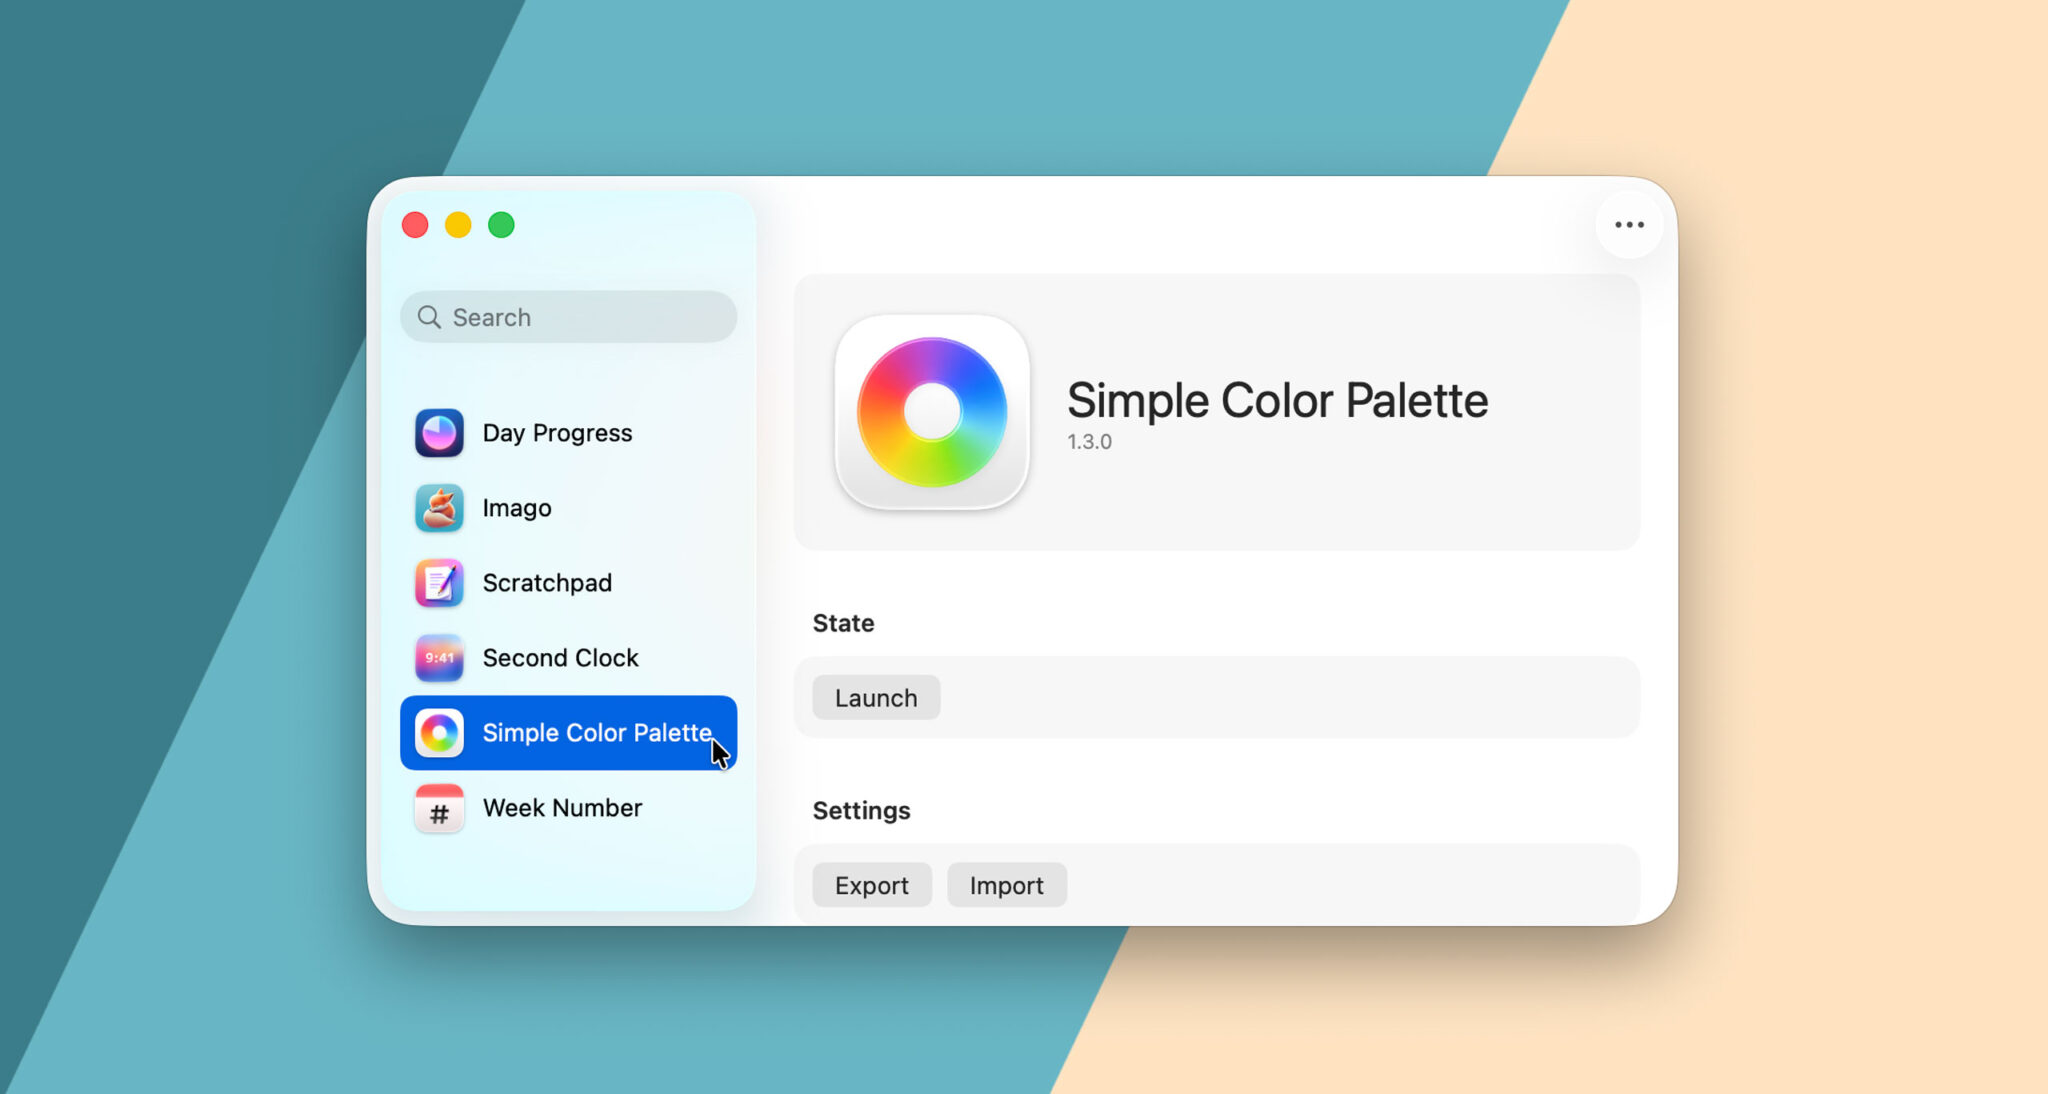
Task: Click the Settings section heading
Action: tap(861, 811)
